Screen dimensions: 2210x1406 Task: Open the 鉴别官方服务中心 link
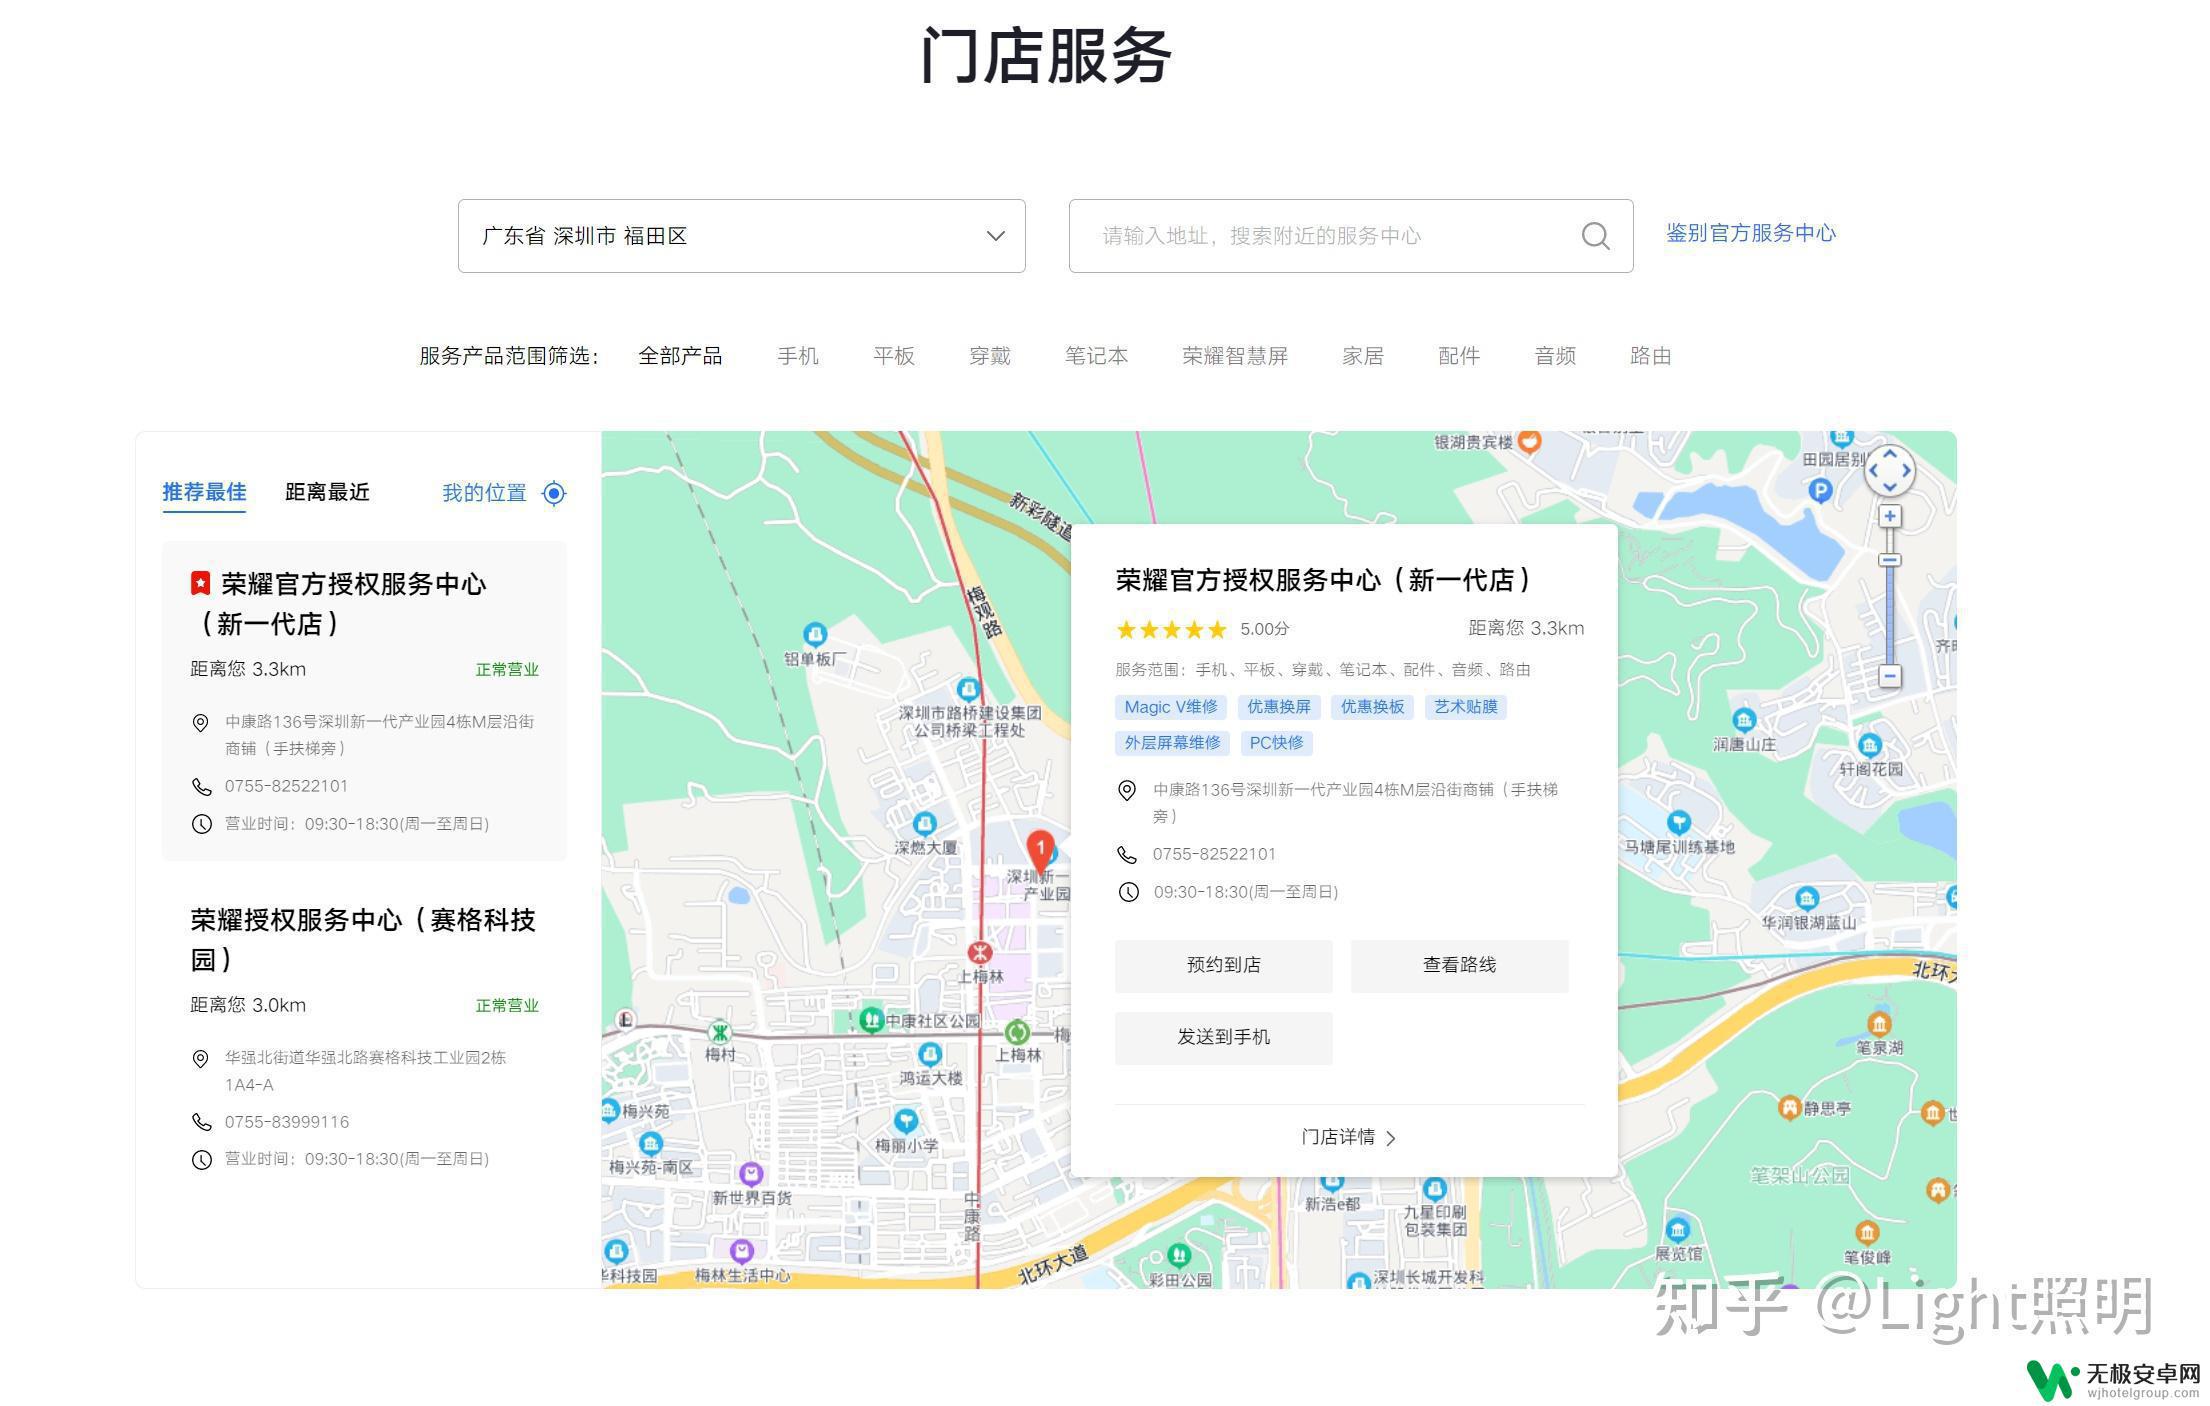coord(1750,233)
